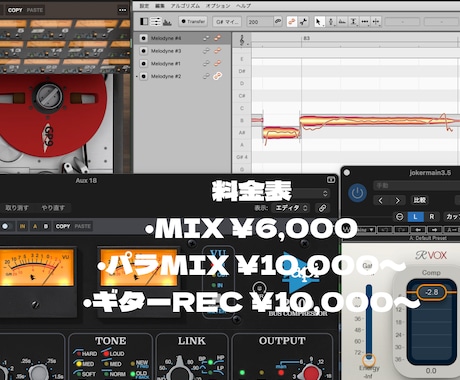Image resolution: width=460 pixels, height=380 pixels.
Task: Click the short A# note blob in Melodyne
Action: tap(281, 133)
